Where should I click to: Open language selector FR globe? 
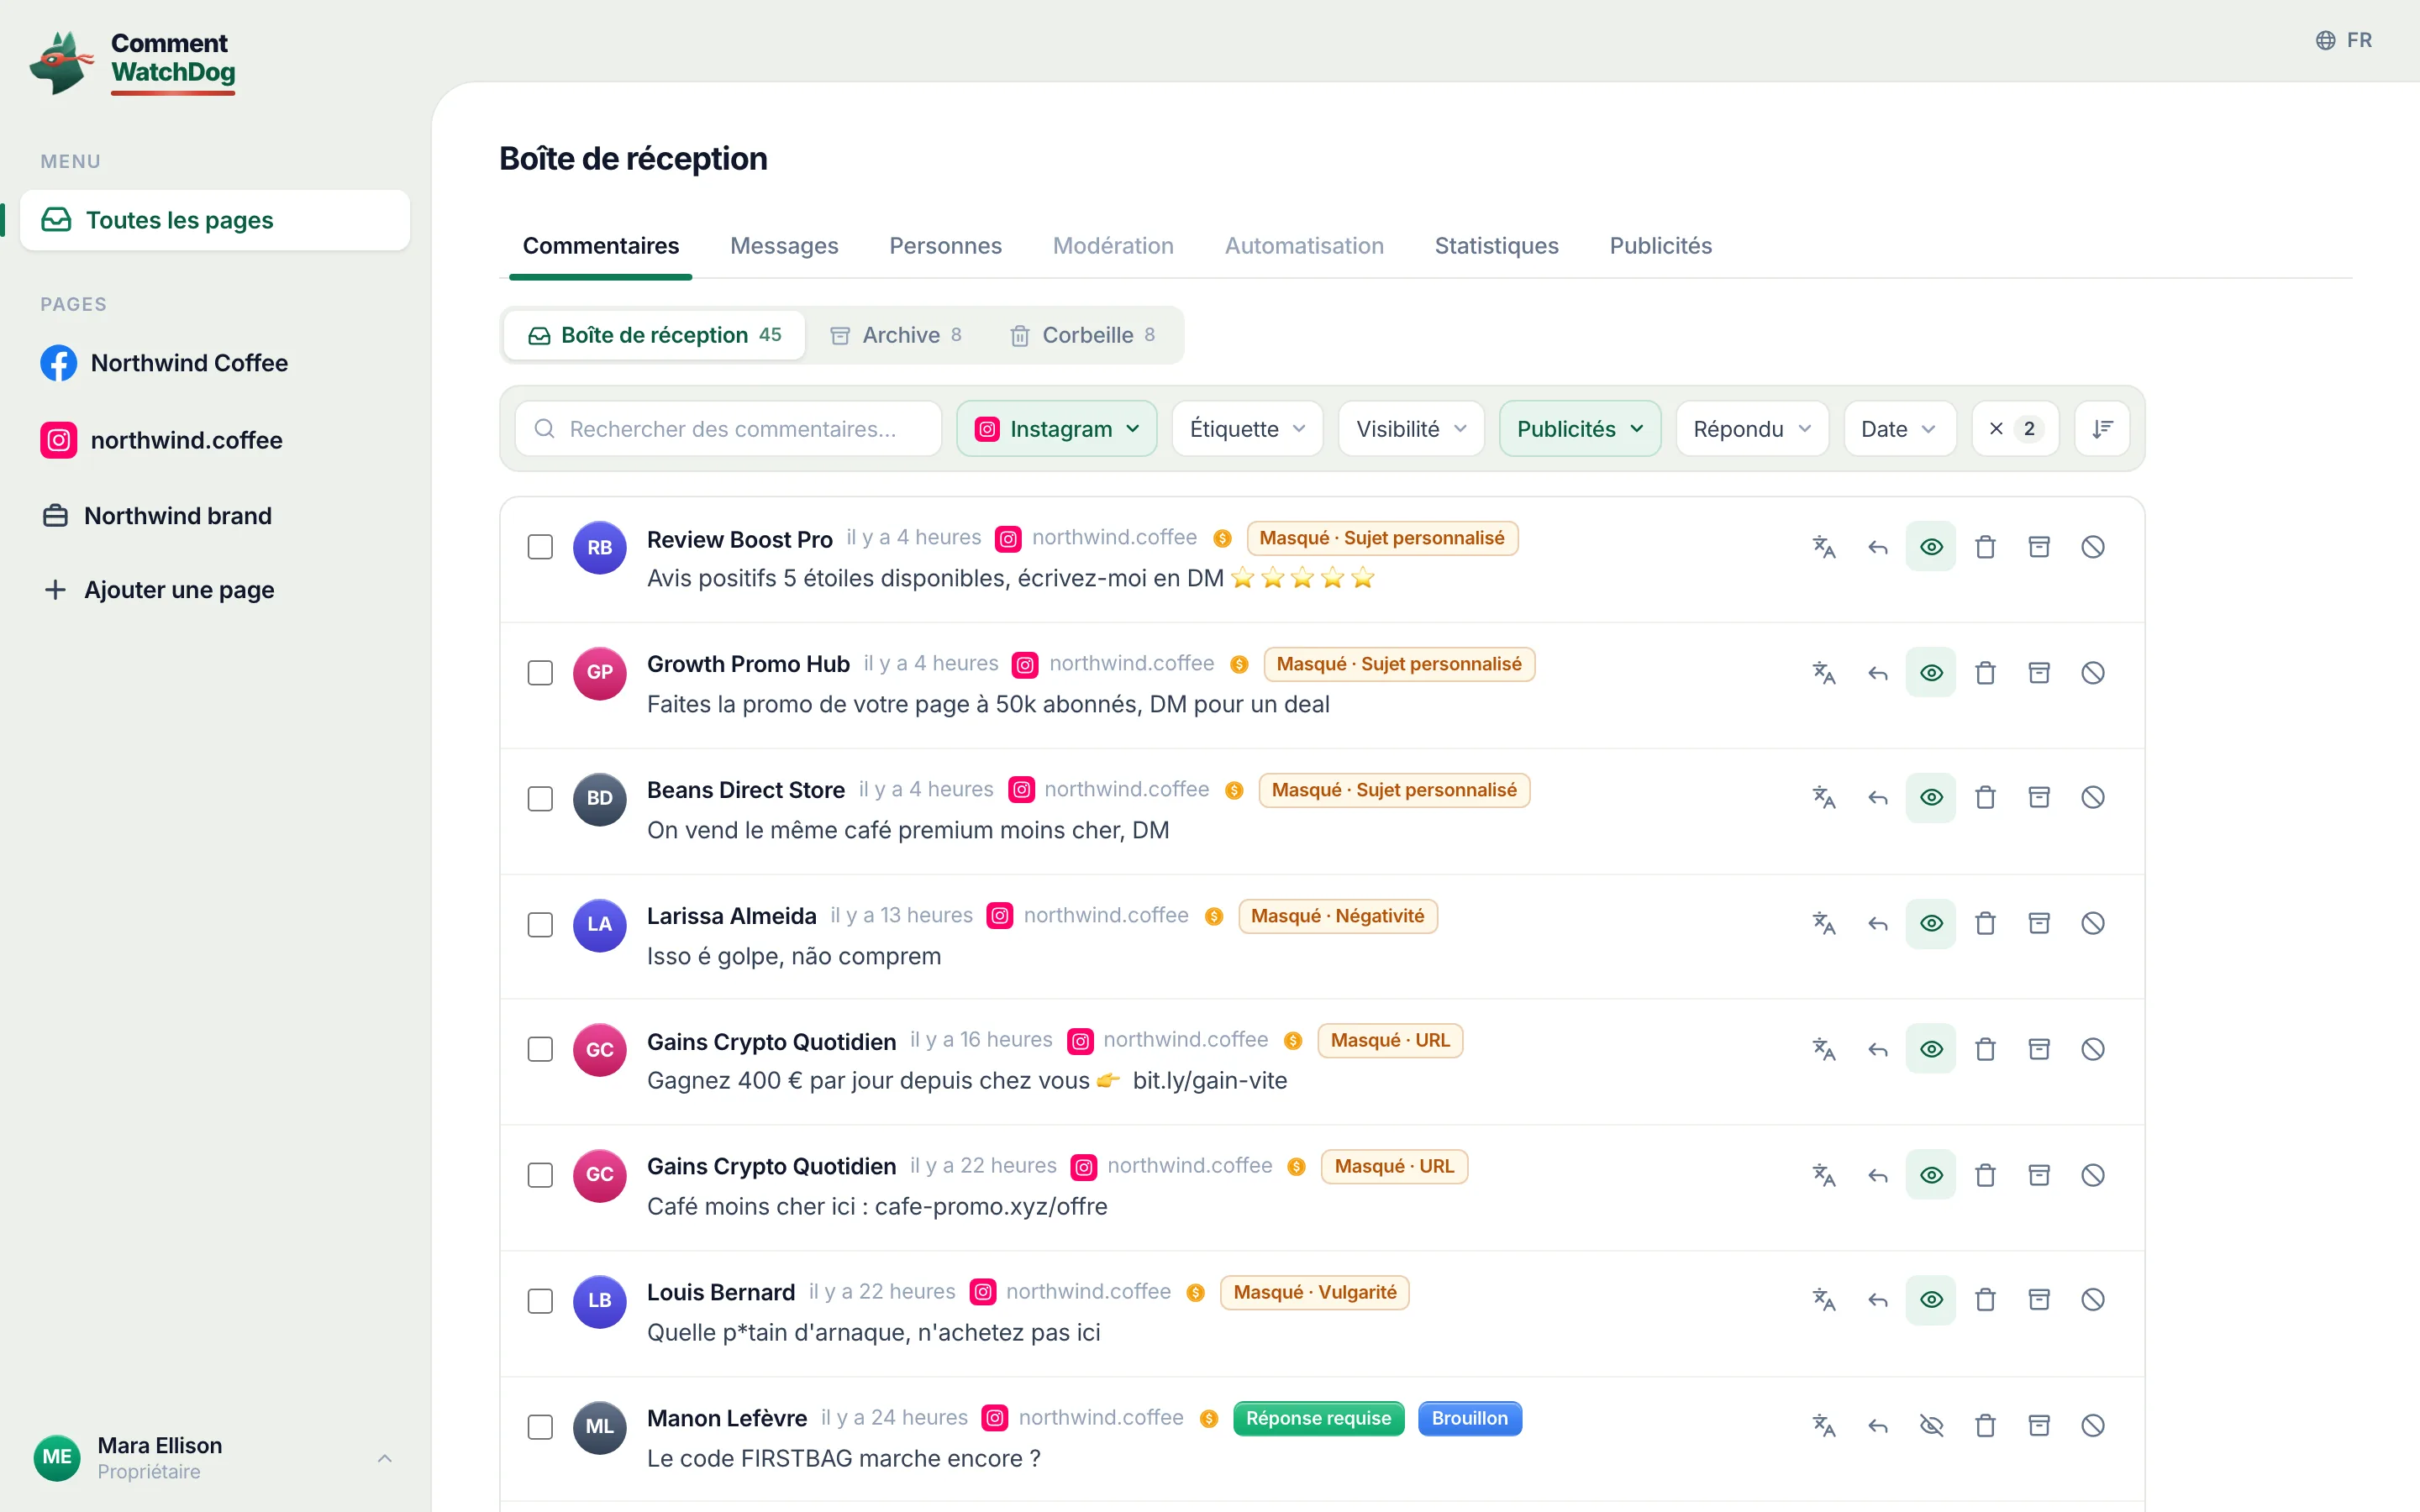pyautogui.click(x=2343, y=40)
